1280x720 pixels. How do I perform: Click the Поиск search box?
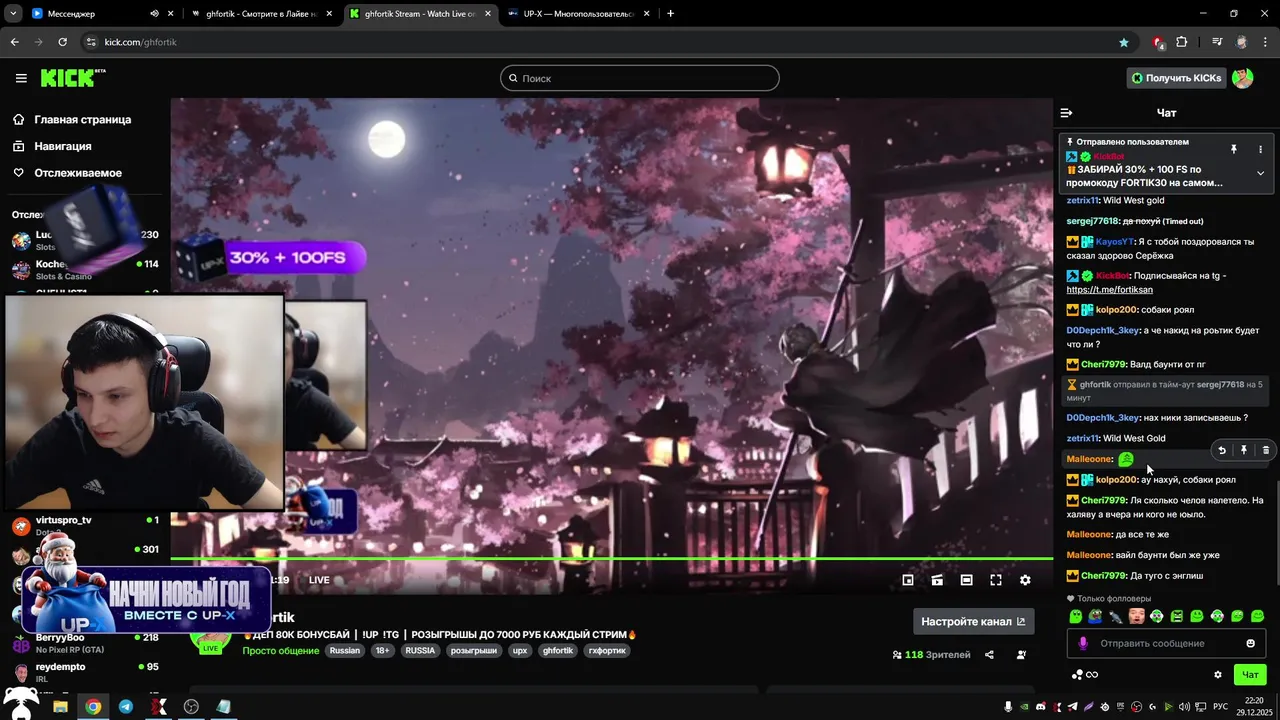click(640, 78)
